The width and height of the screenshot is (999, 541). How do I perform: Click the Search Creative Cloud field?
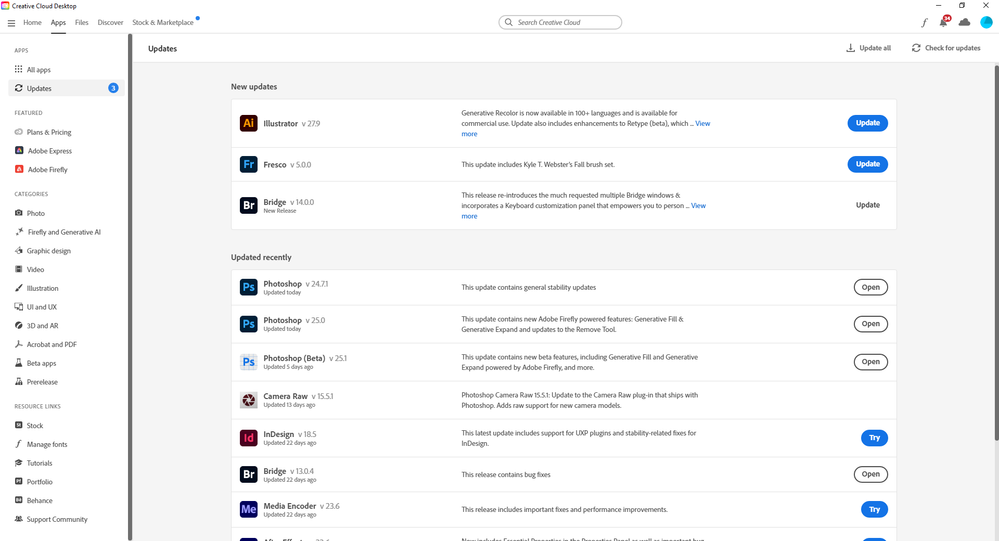pyautogui.click(x=560, y=22)
